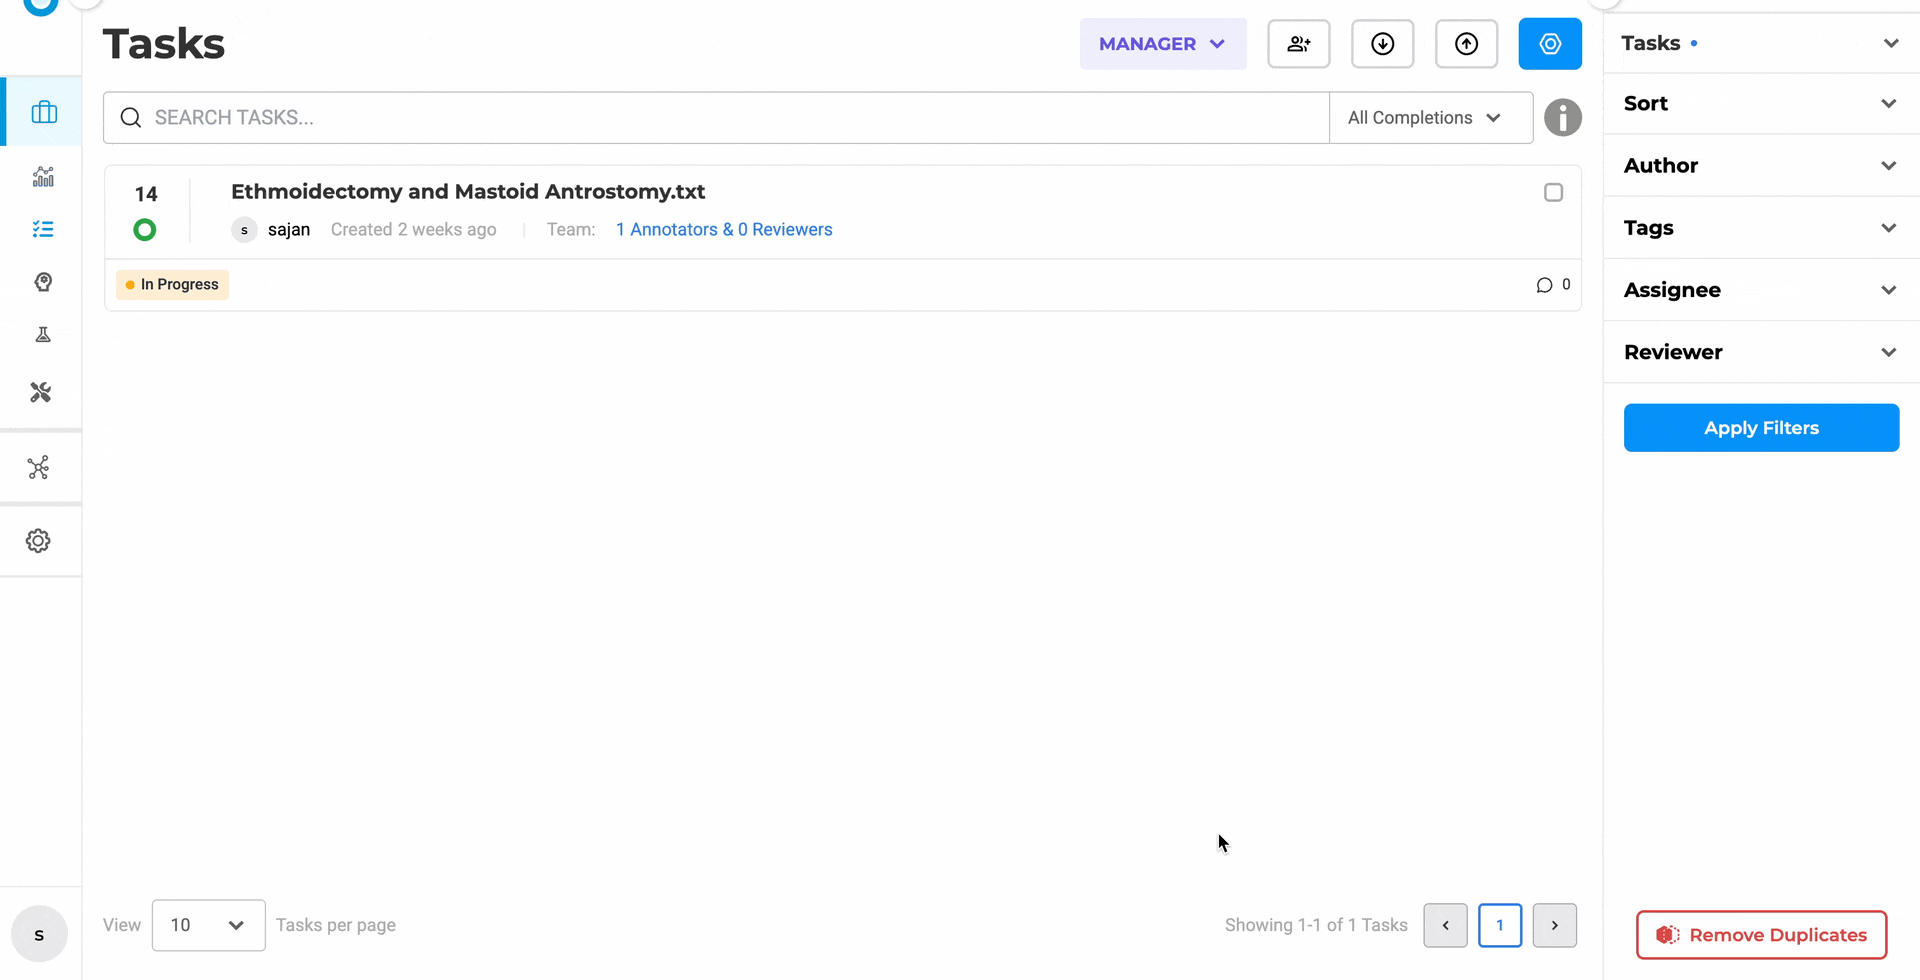
Task: Click the export tasks upload arrow icon
Action: [x=1466, y=43]
